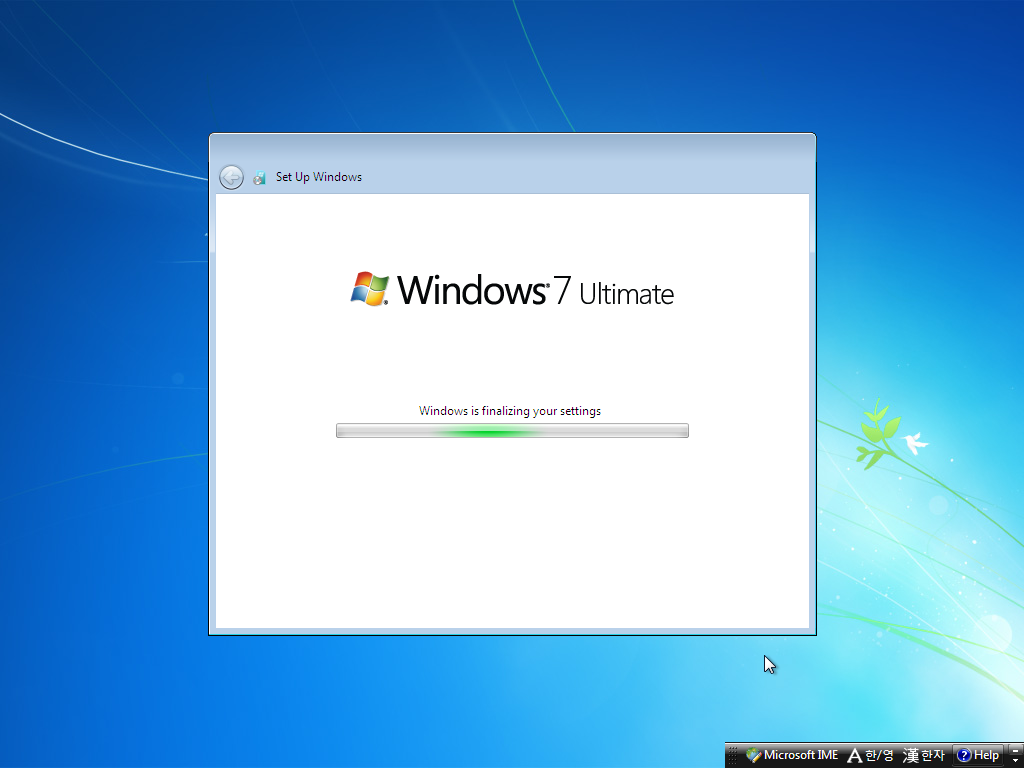The image size is (1024, 768).
Task: Toggle the 한/영 Korean/English input mode
Action: [x=871, y=756]
